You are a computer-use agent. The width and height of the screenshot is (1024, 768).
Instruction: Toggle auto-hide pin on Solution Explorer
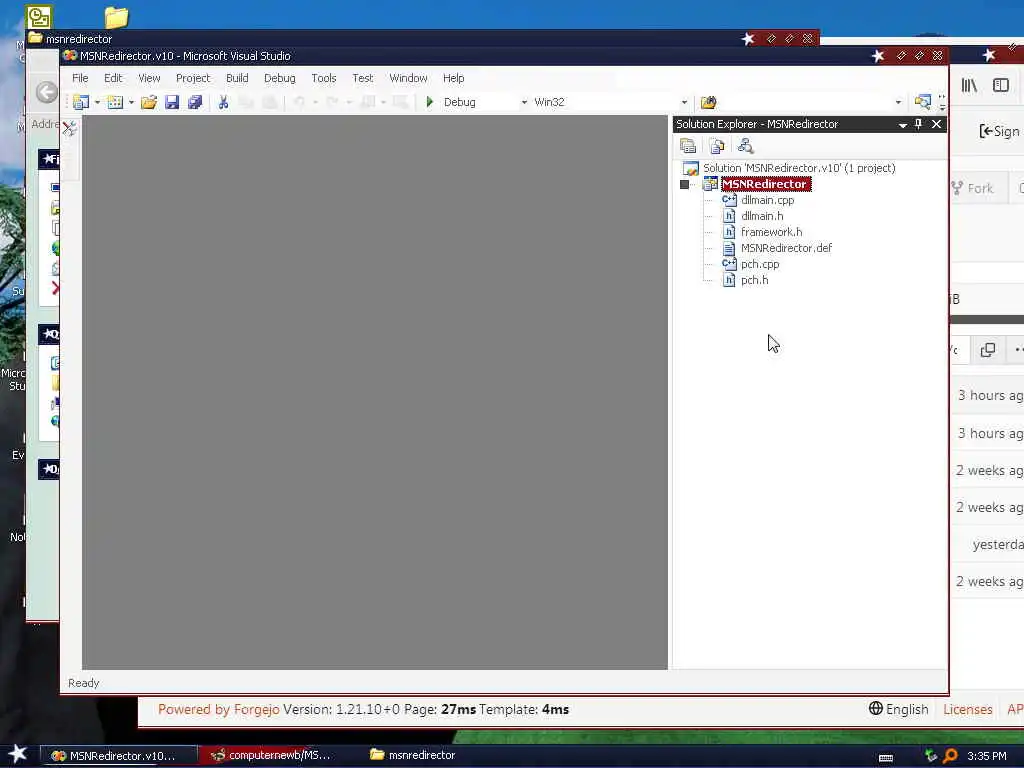point(919,124)
